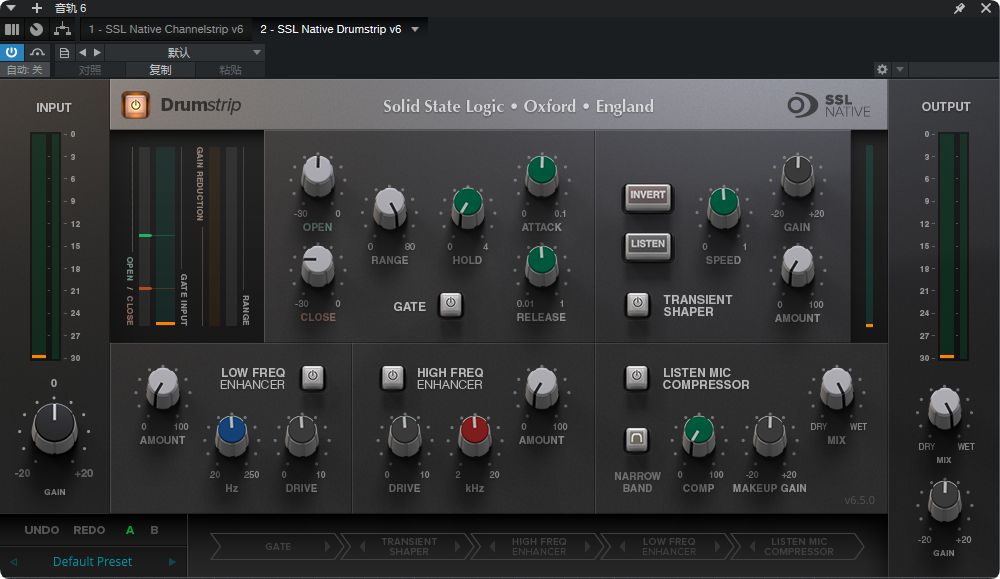
Task: Click the OUTPUT DRY/WET MIX knob
Action: pyautogui.click(x=945, y=407)
